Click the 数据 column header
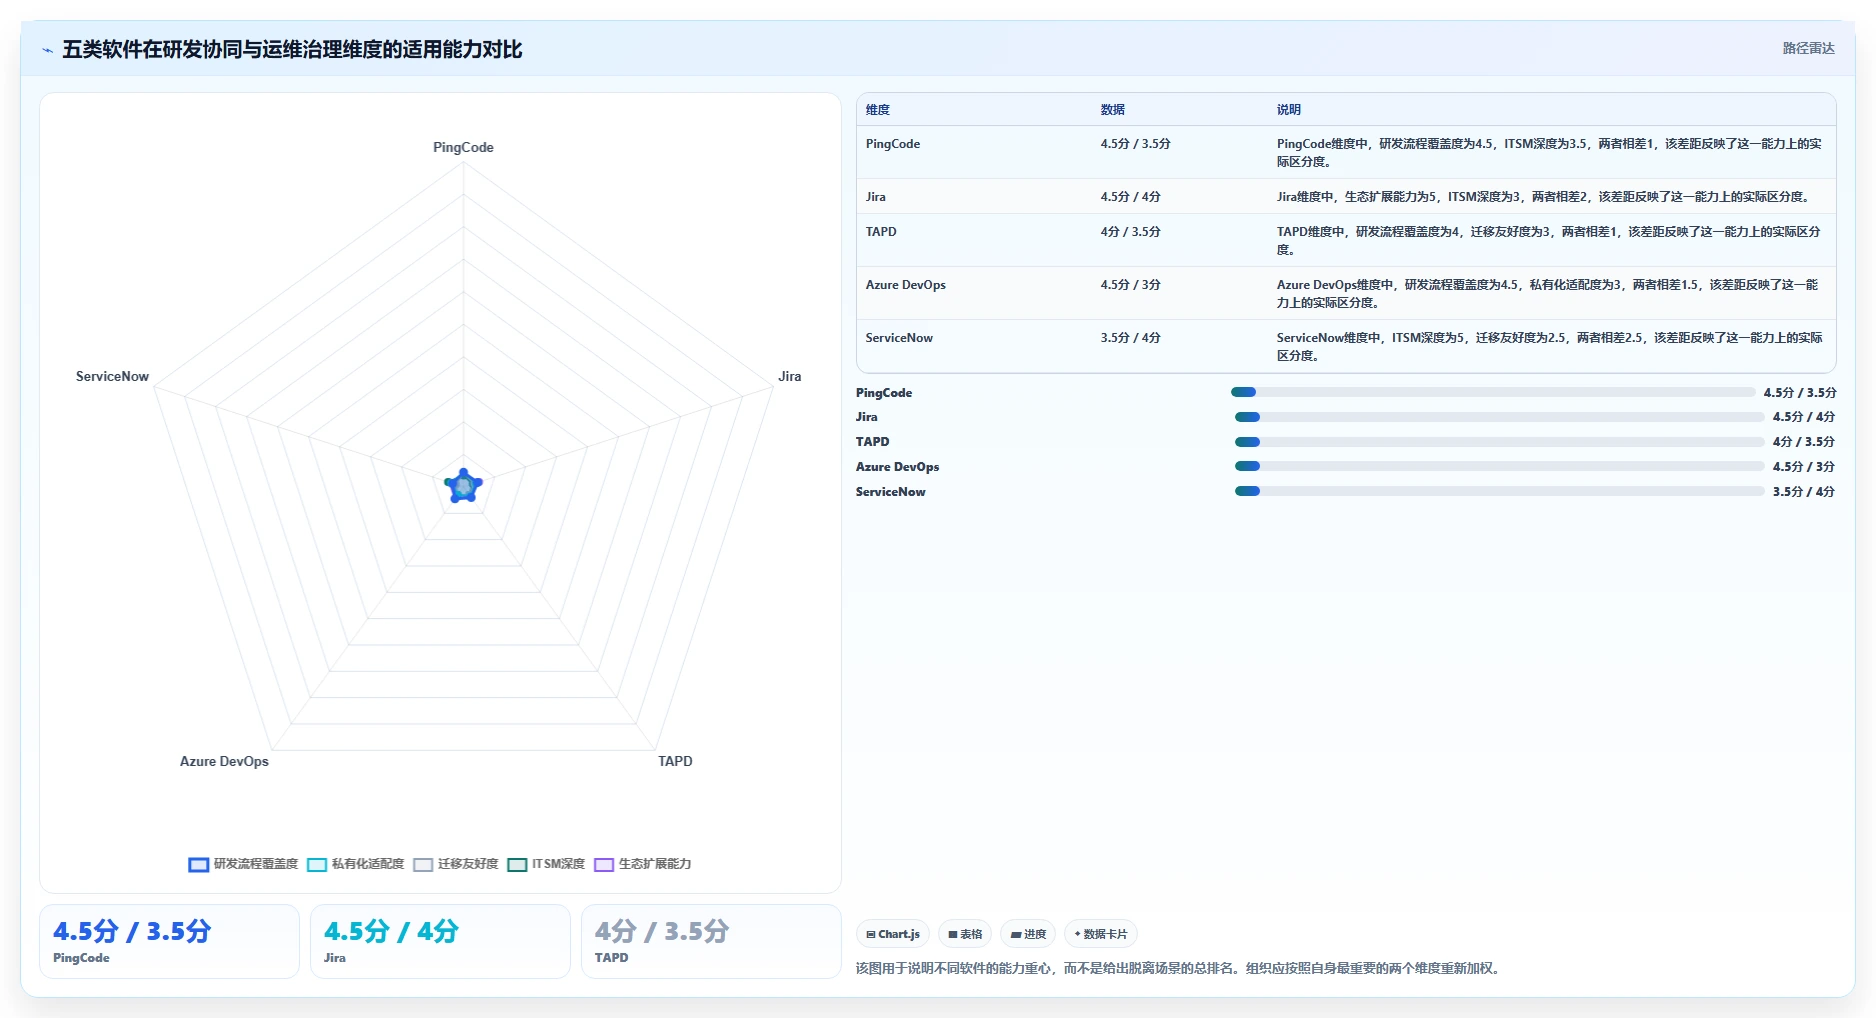1876x1018 pixels. coord(1113,110)
